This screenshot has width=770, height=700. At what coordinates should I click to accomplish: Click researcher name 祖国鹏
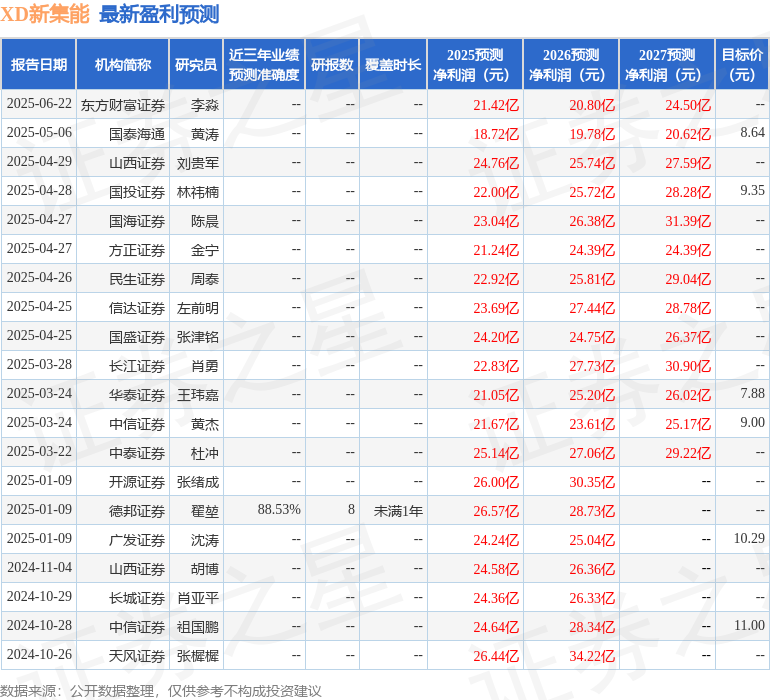(x=198, y=627)
